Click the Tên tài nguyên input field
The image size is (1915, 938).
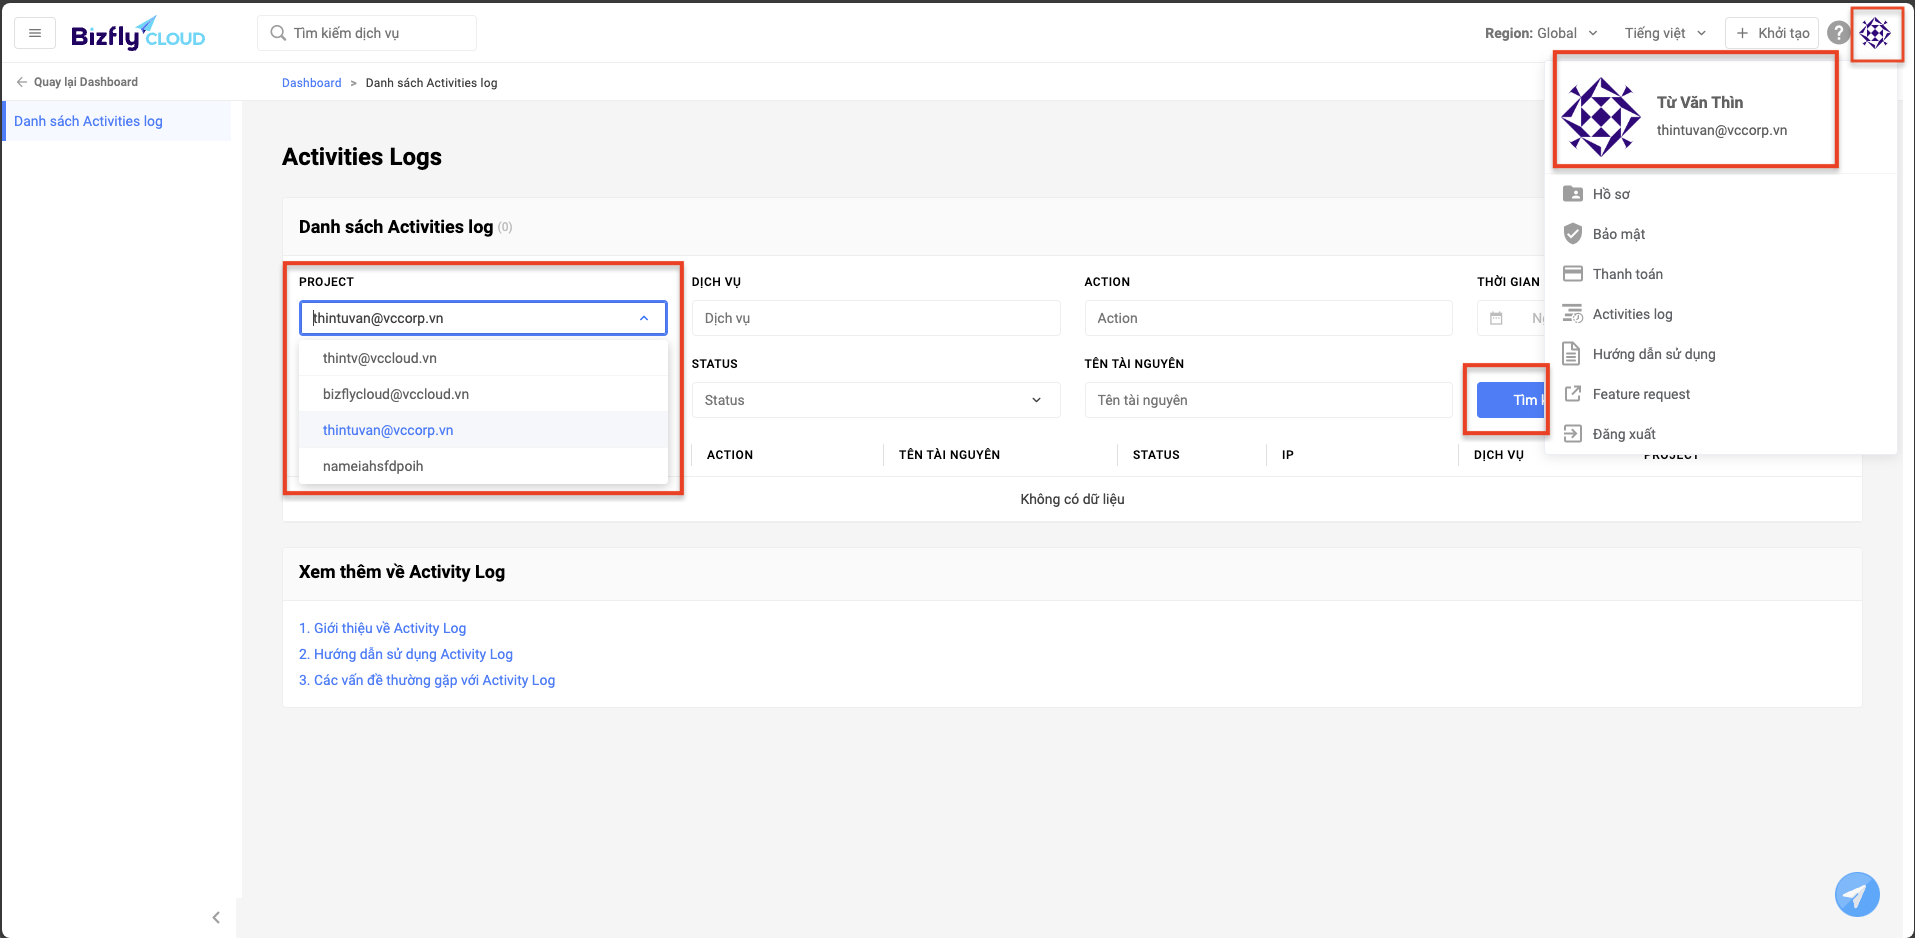(1267, 400)
